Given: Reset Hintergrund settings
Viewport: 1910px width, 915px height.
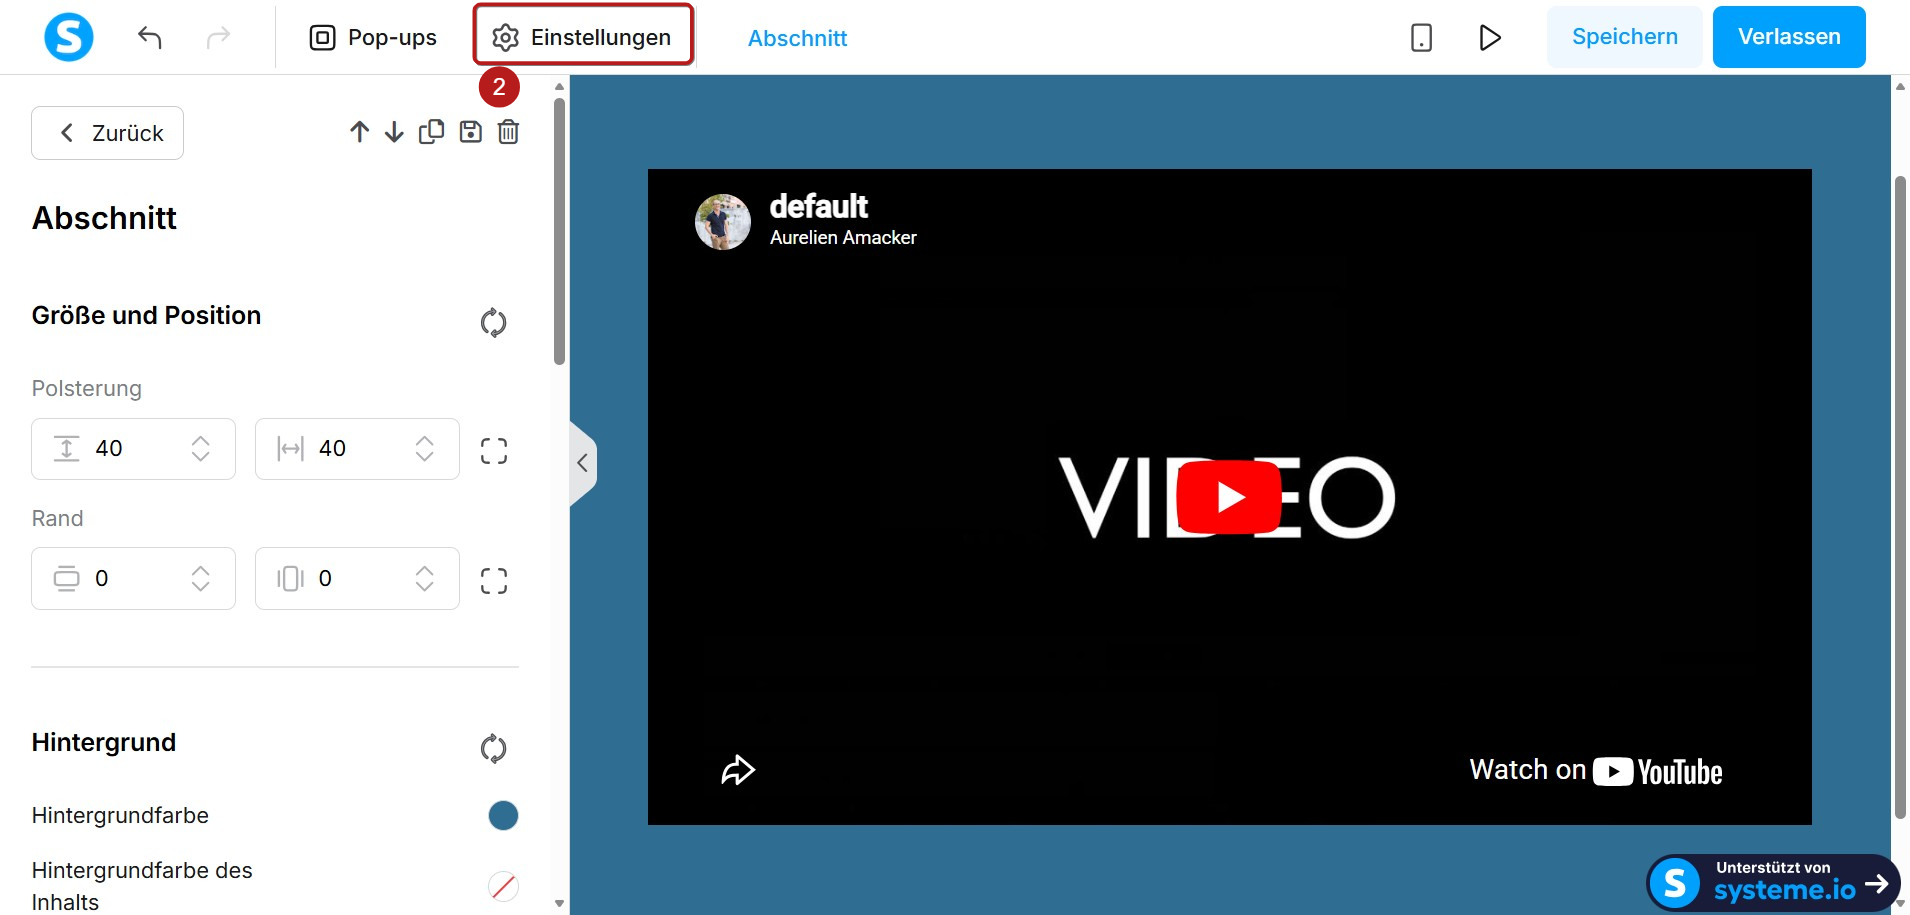Looking at the screenshot, I should coord(494,748).
